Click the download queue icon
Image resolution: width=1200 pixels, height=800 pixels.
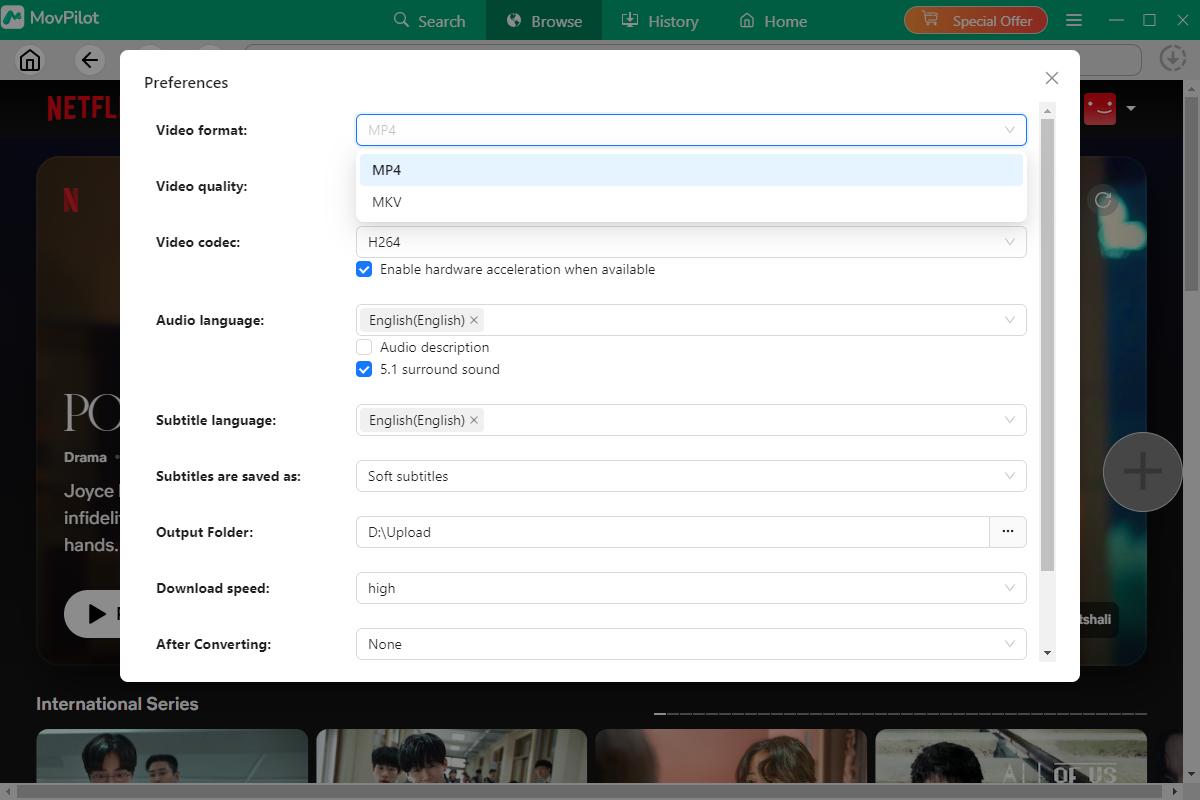[x=1173, y=58]
